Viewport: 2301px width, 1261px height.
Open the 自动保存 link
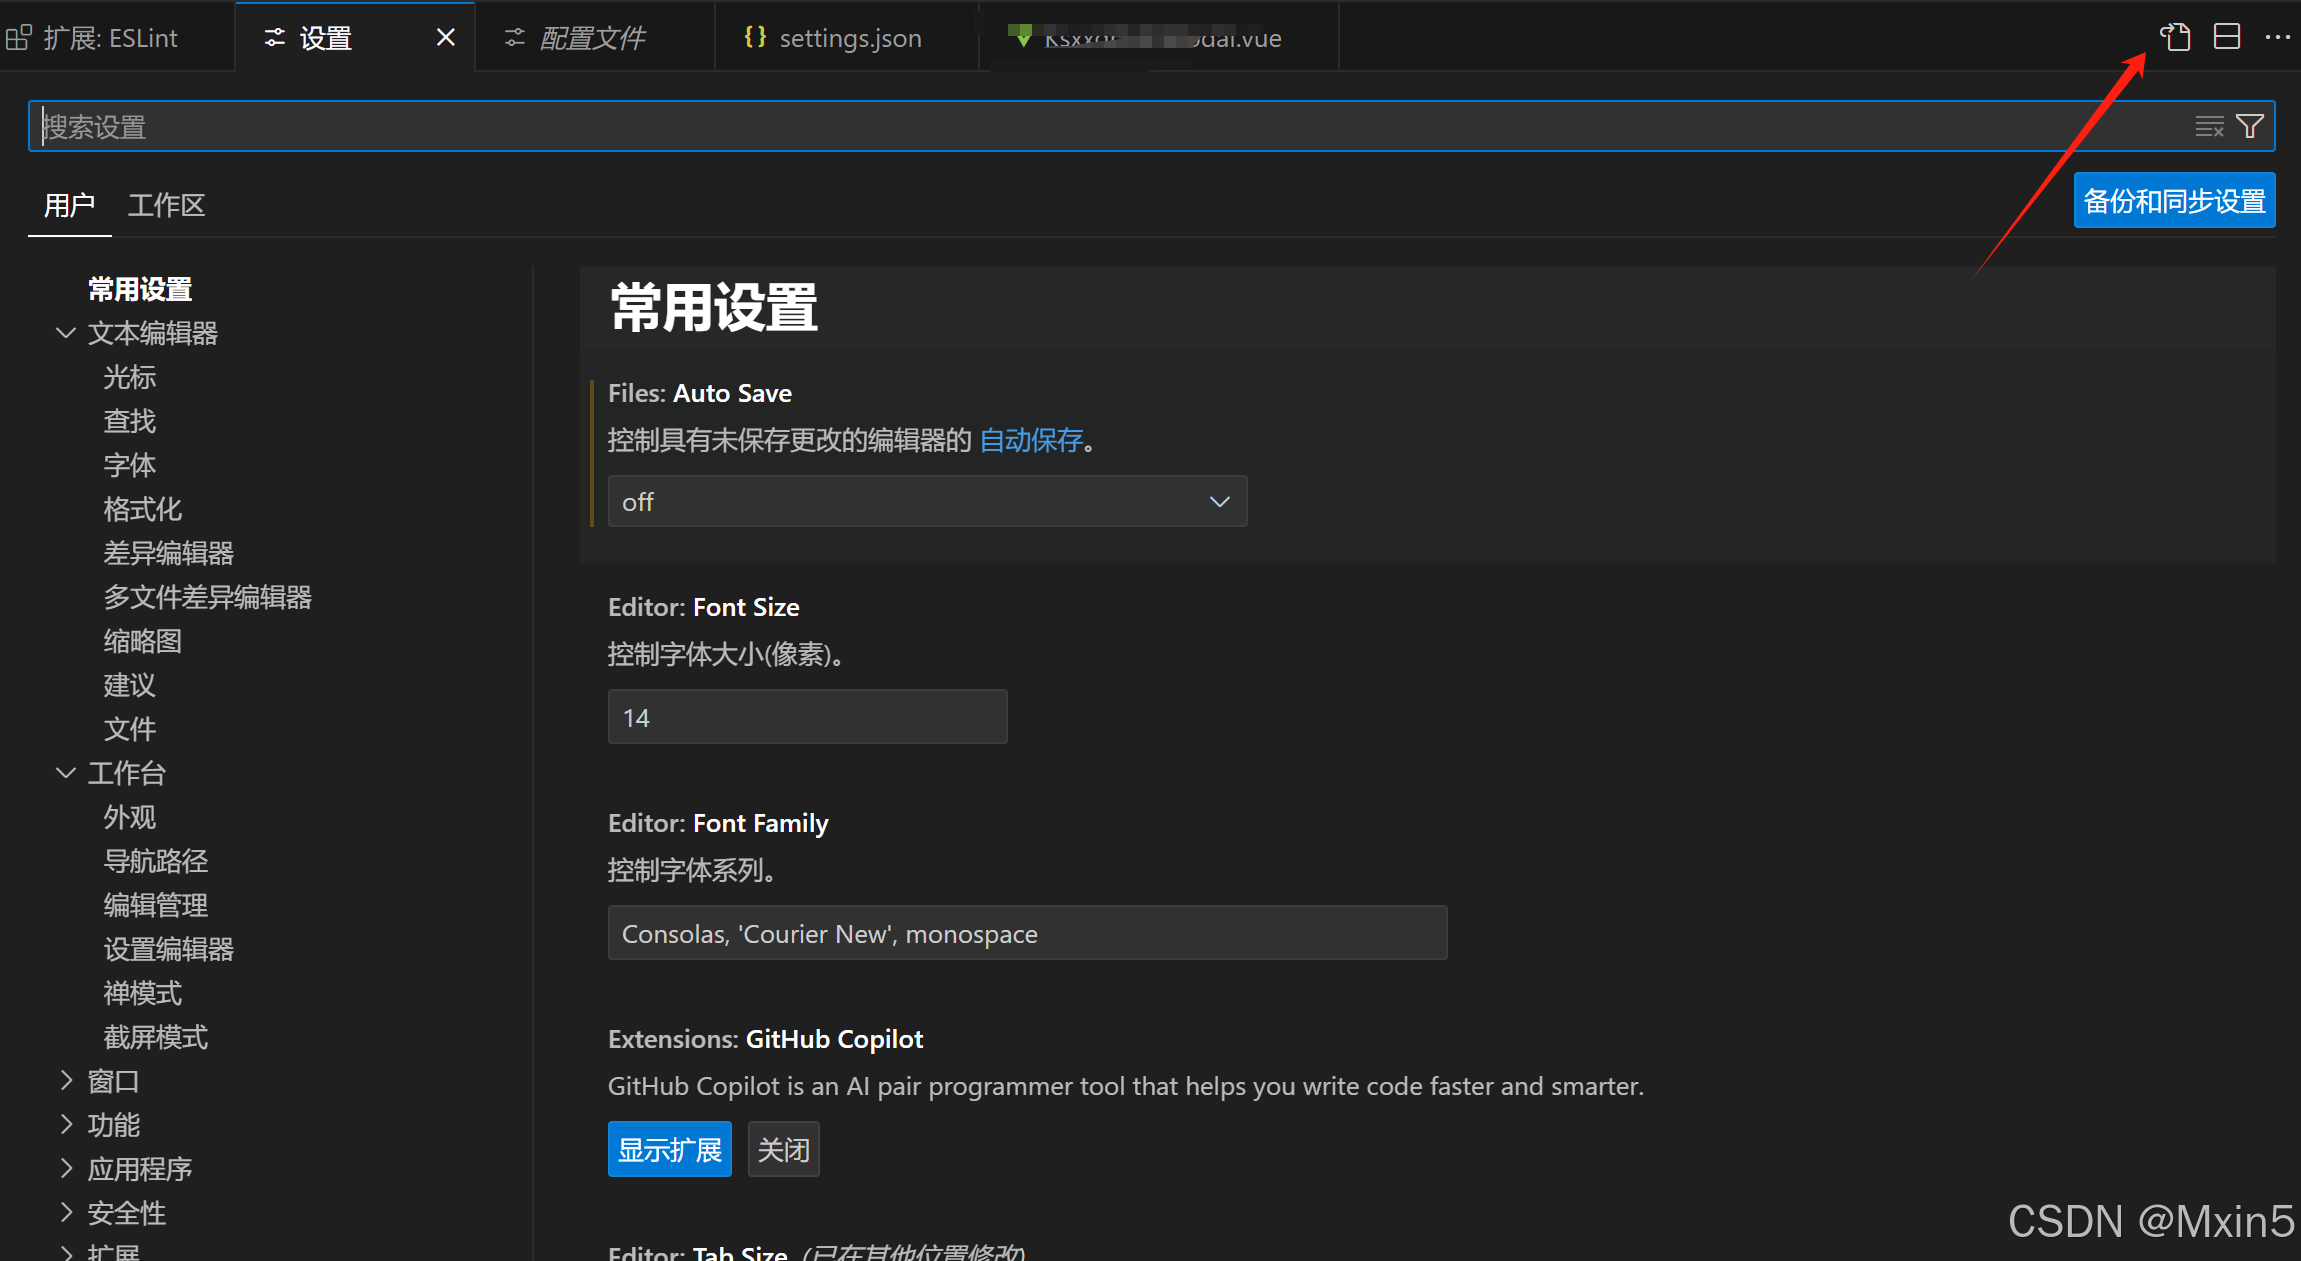[x=1031, y=440]
